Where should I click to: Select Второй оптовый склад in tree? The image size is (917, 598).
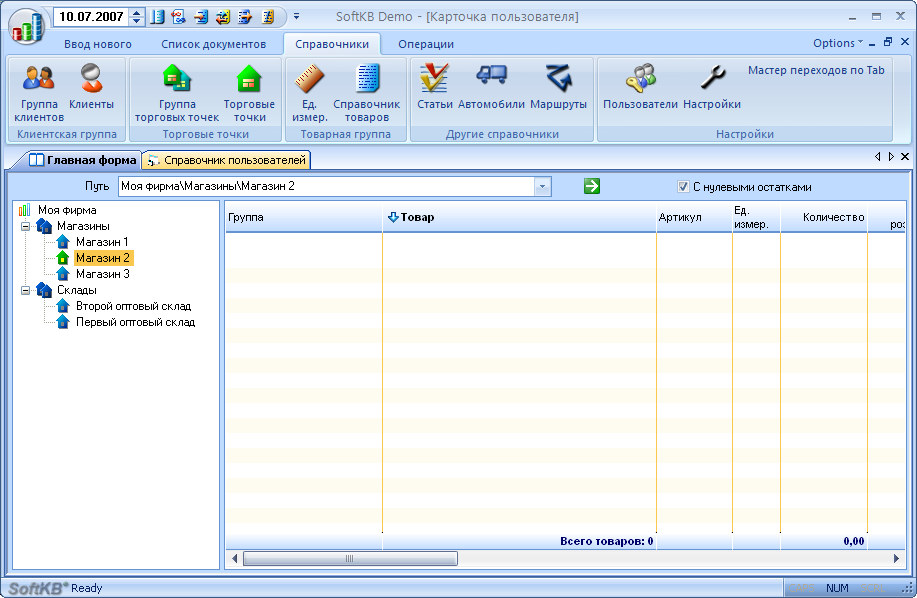133,306
